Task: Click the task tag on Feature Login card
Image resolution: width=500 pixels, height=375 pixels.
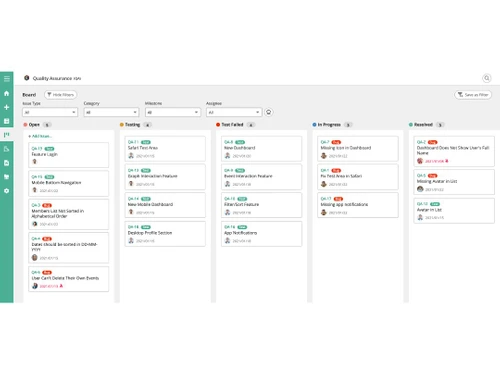Action: pyautogui.click(x=49, y=148)
